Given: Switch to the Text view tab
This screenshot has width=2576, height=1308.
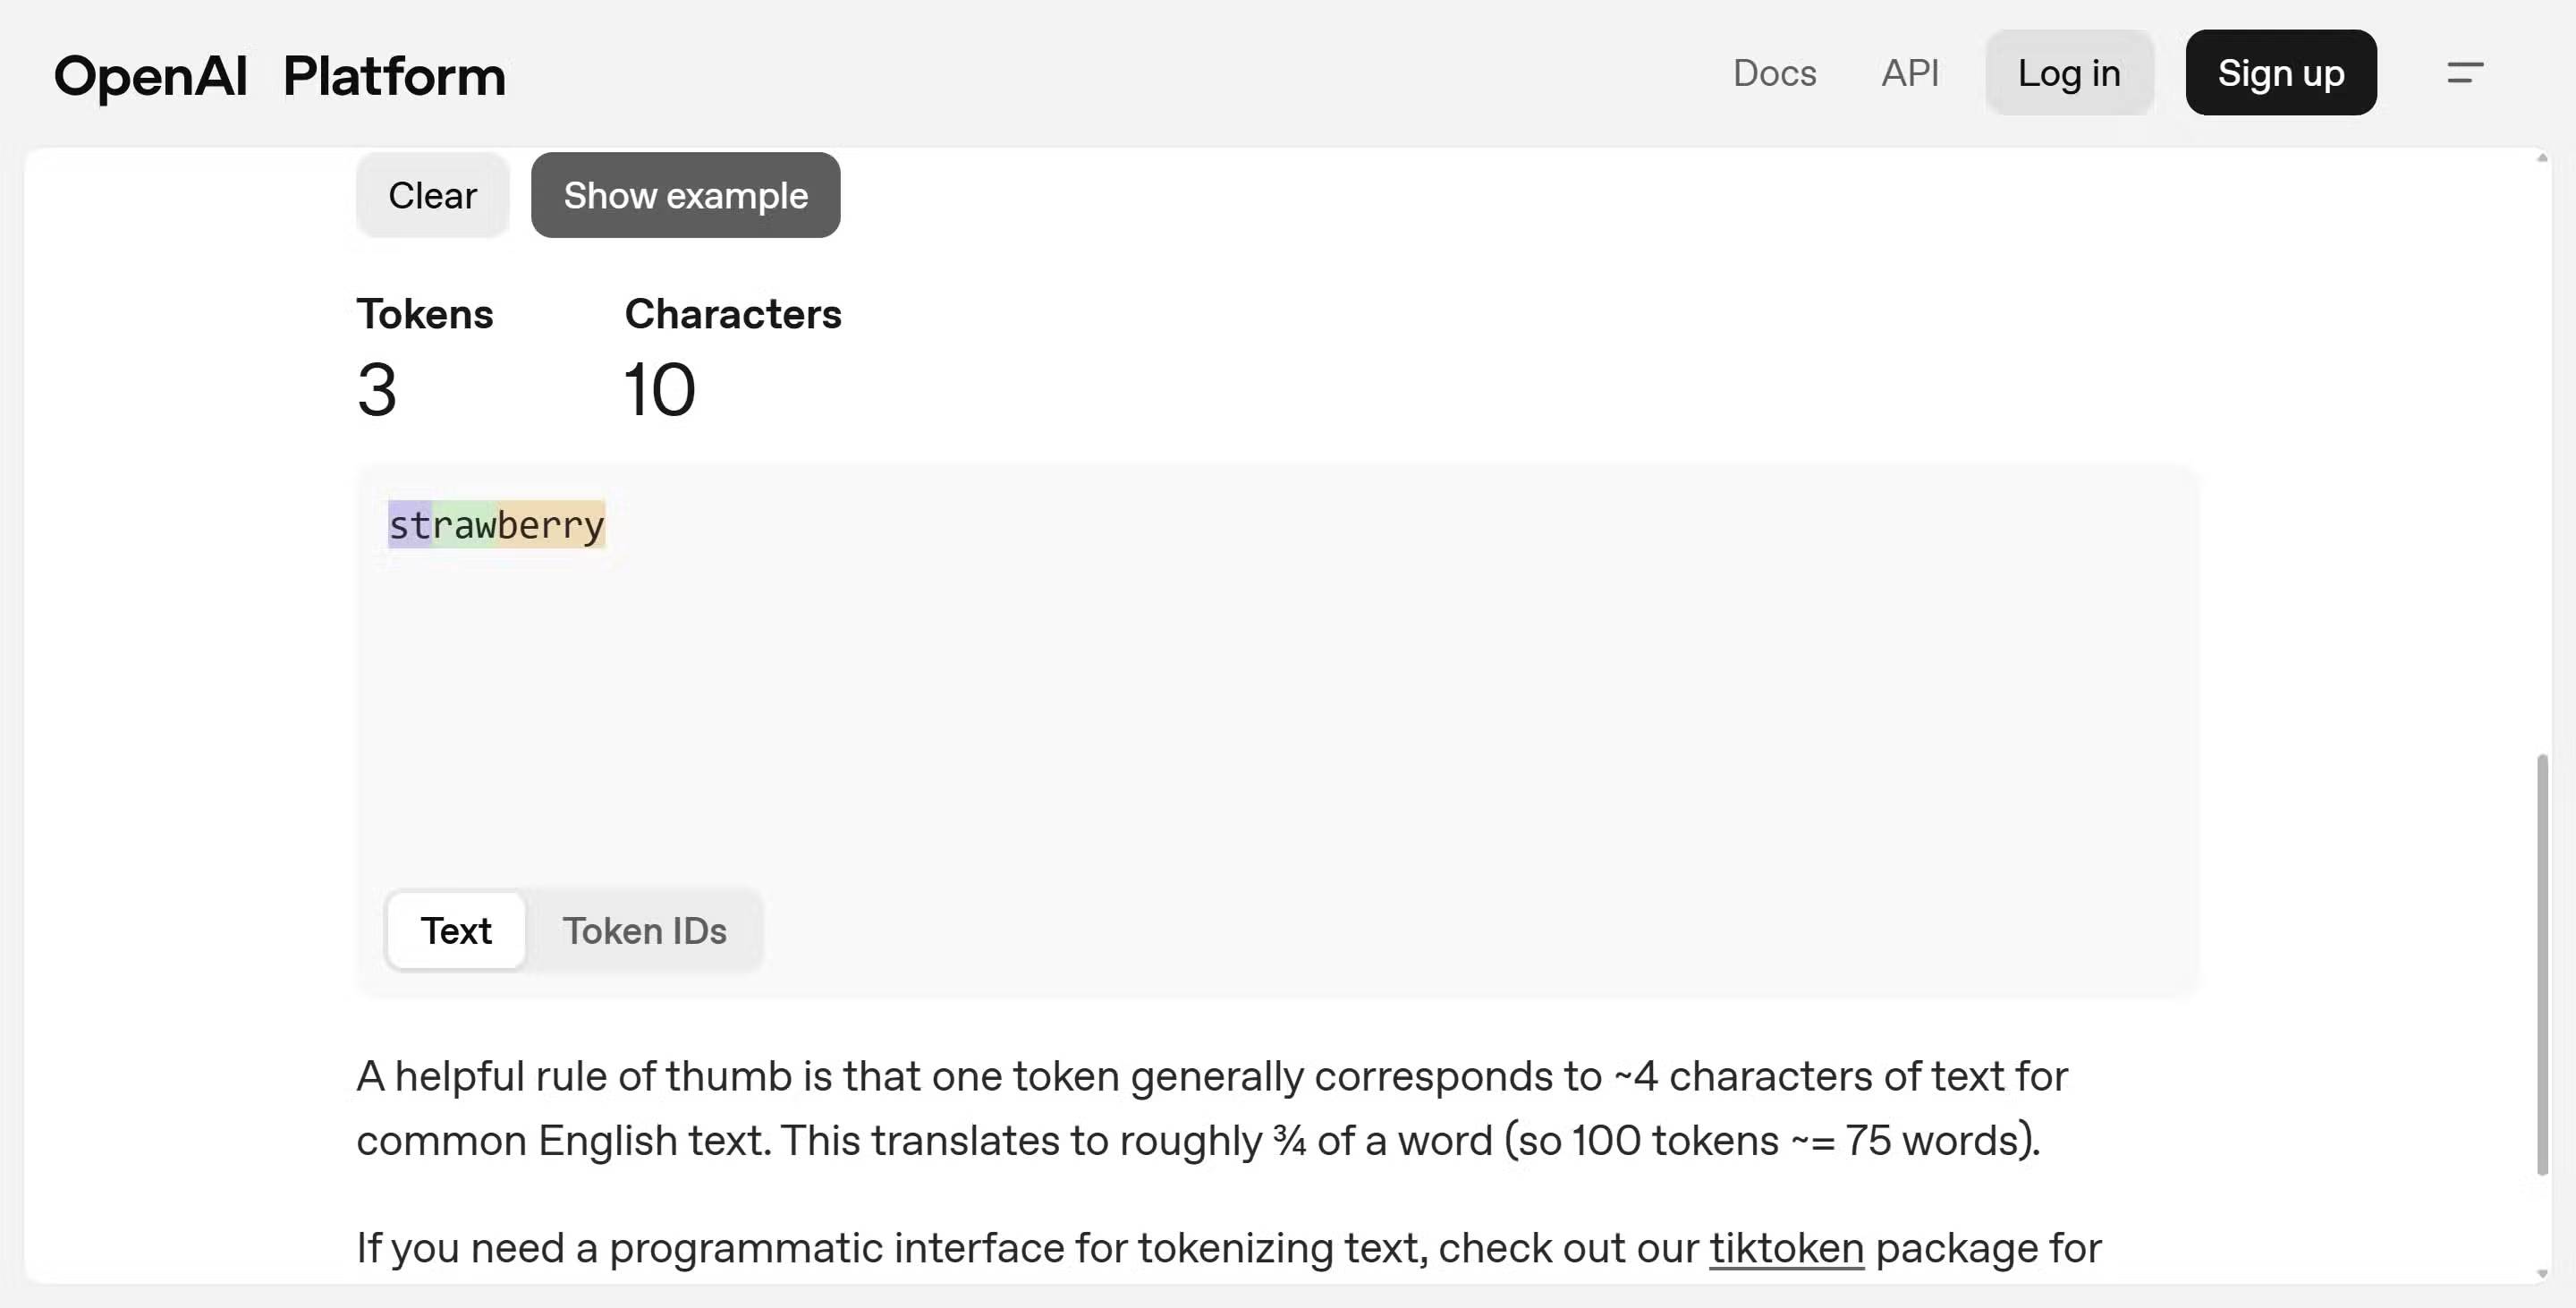Looking at the screenshot, I should (456, 931).
